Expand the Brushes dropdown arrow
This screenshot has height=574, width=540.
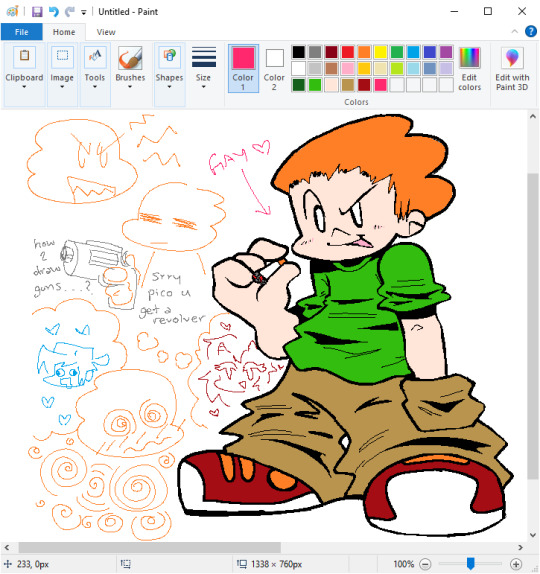[x=130, y=87]
